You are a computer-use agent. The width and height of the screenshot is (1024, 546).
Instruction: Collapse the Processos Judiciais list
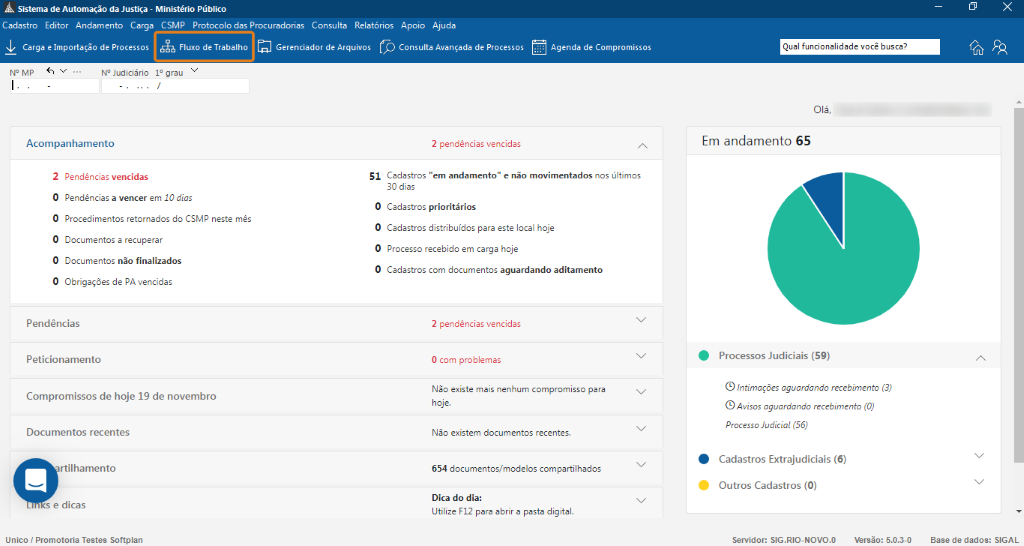980,358
